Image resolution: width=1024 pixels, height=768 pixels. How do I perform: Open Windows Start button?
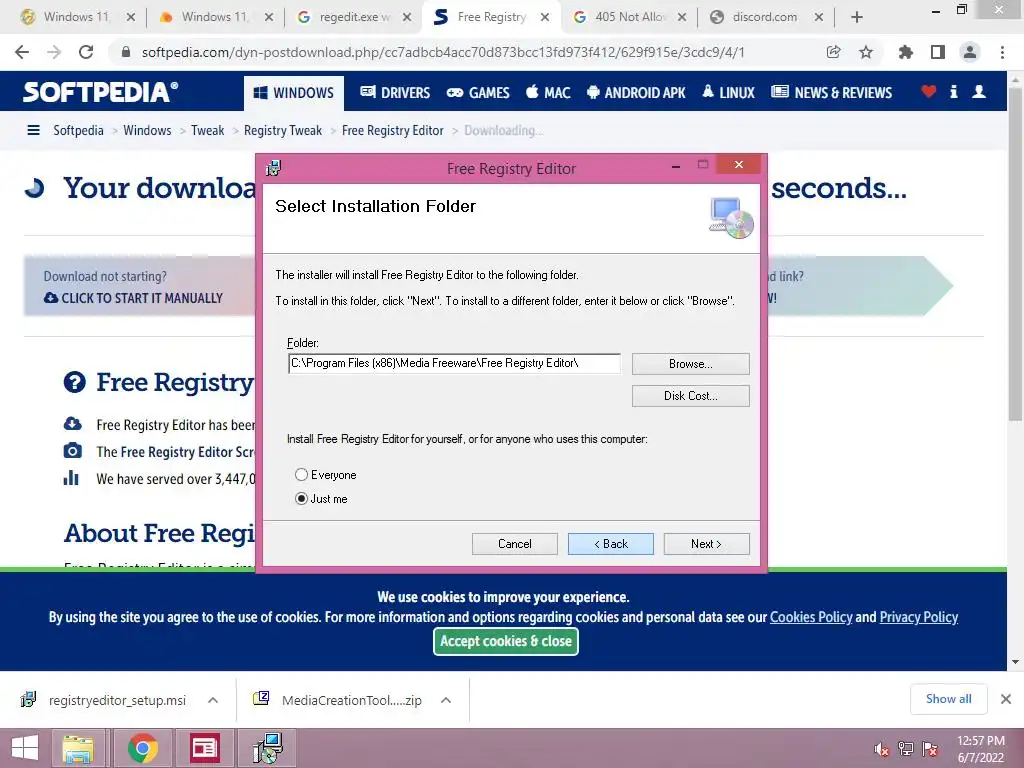(24, 748)
